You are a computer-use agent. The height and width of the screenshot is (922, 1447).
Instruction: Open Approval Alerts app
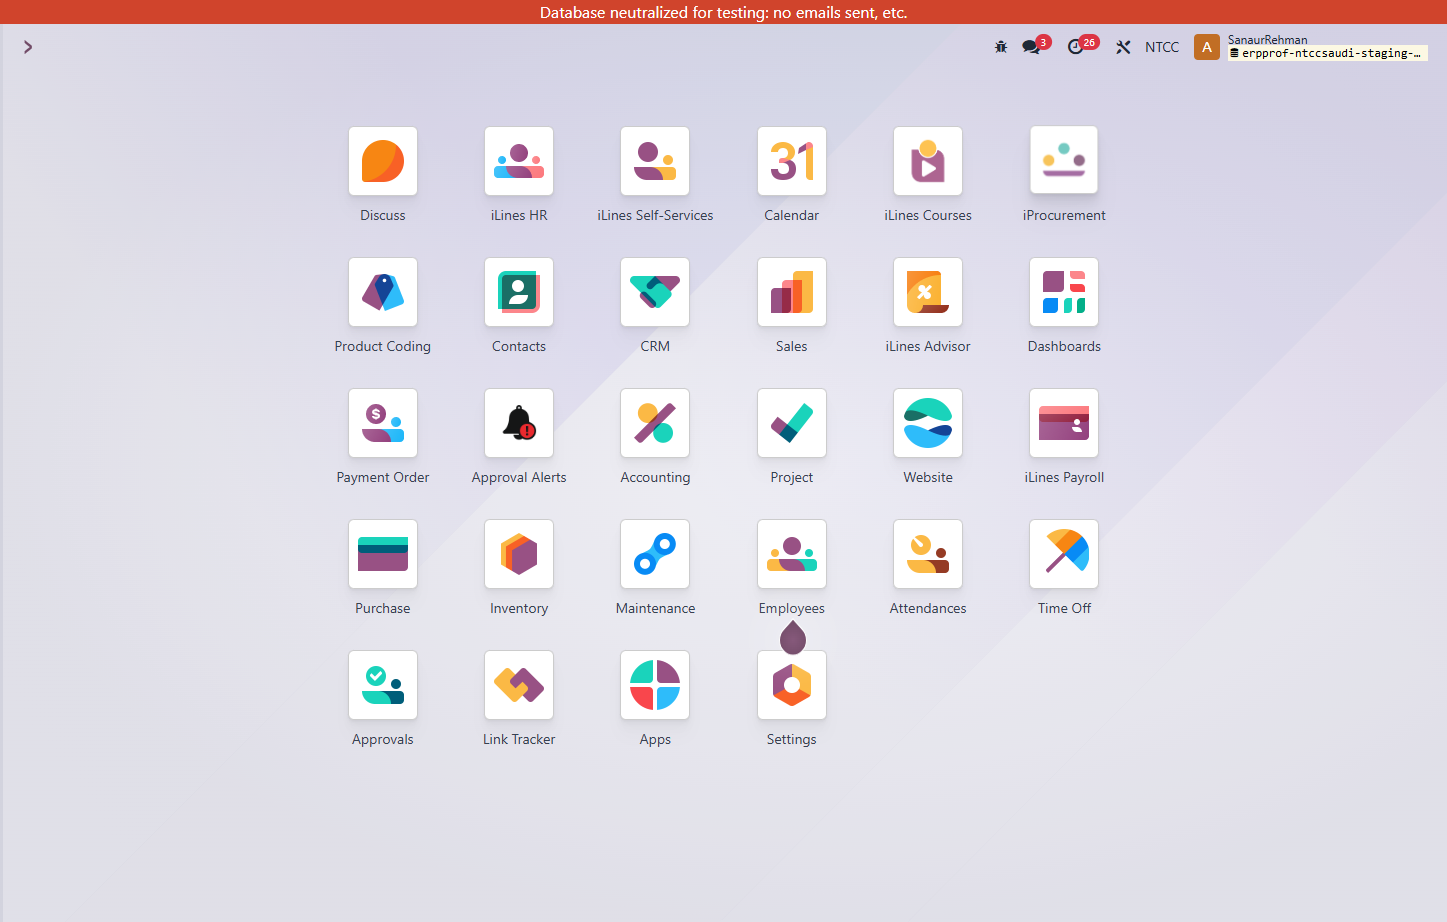pos(519,423)
